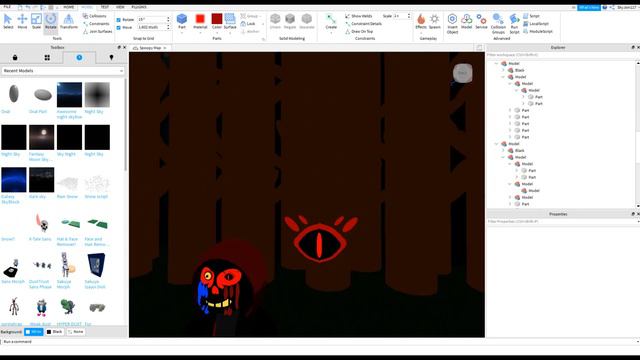Open Collision Groups editor
Viewport: 640px width, 360px height.
pyautogui.click(x=498, y=23)
